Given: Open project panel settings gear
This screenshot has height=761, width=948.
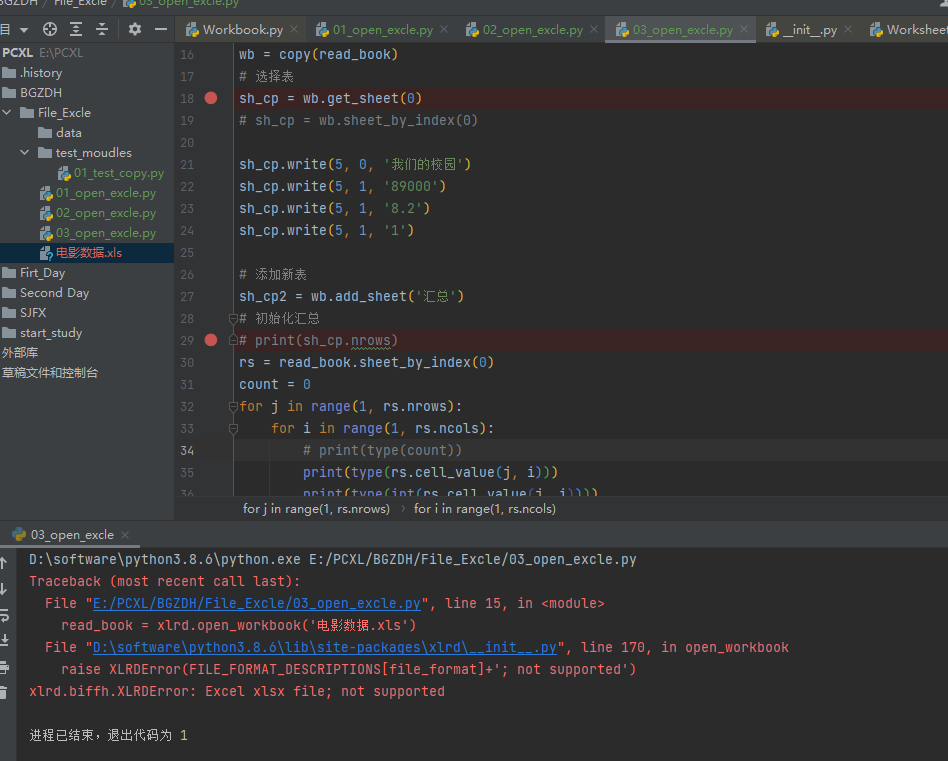Looking at the screenshot, I should pos(135,29).
